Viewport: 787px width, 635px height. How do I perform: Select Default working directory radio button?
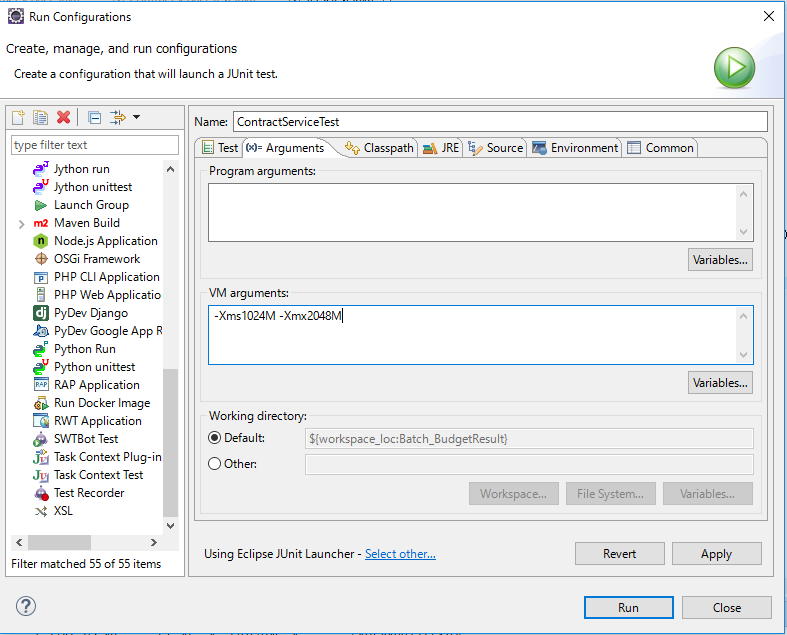click(x=214, y=438)
